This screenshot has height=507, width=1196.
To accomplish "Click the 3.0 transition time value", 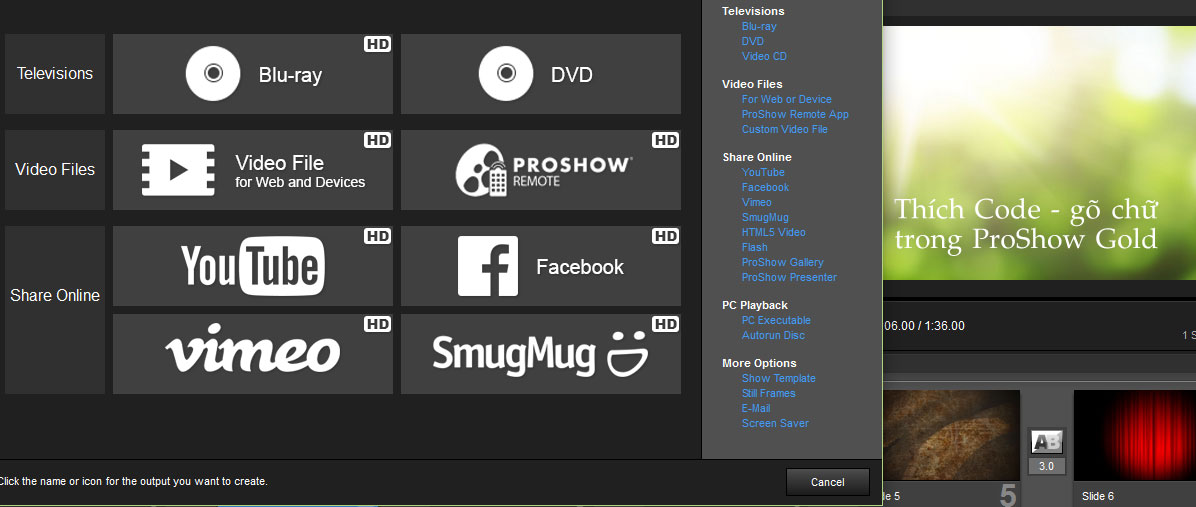I will 1046,466.
